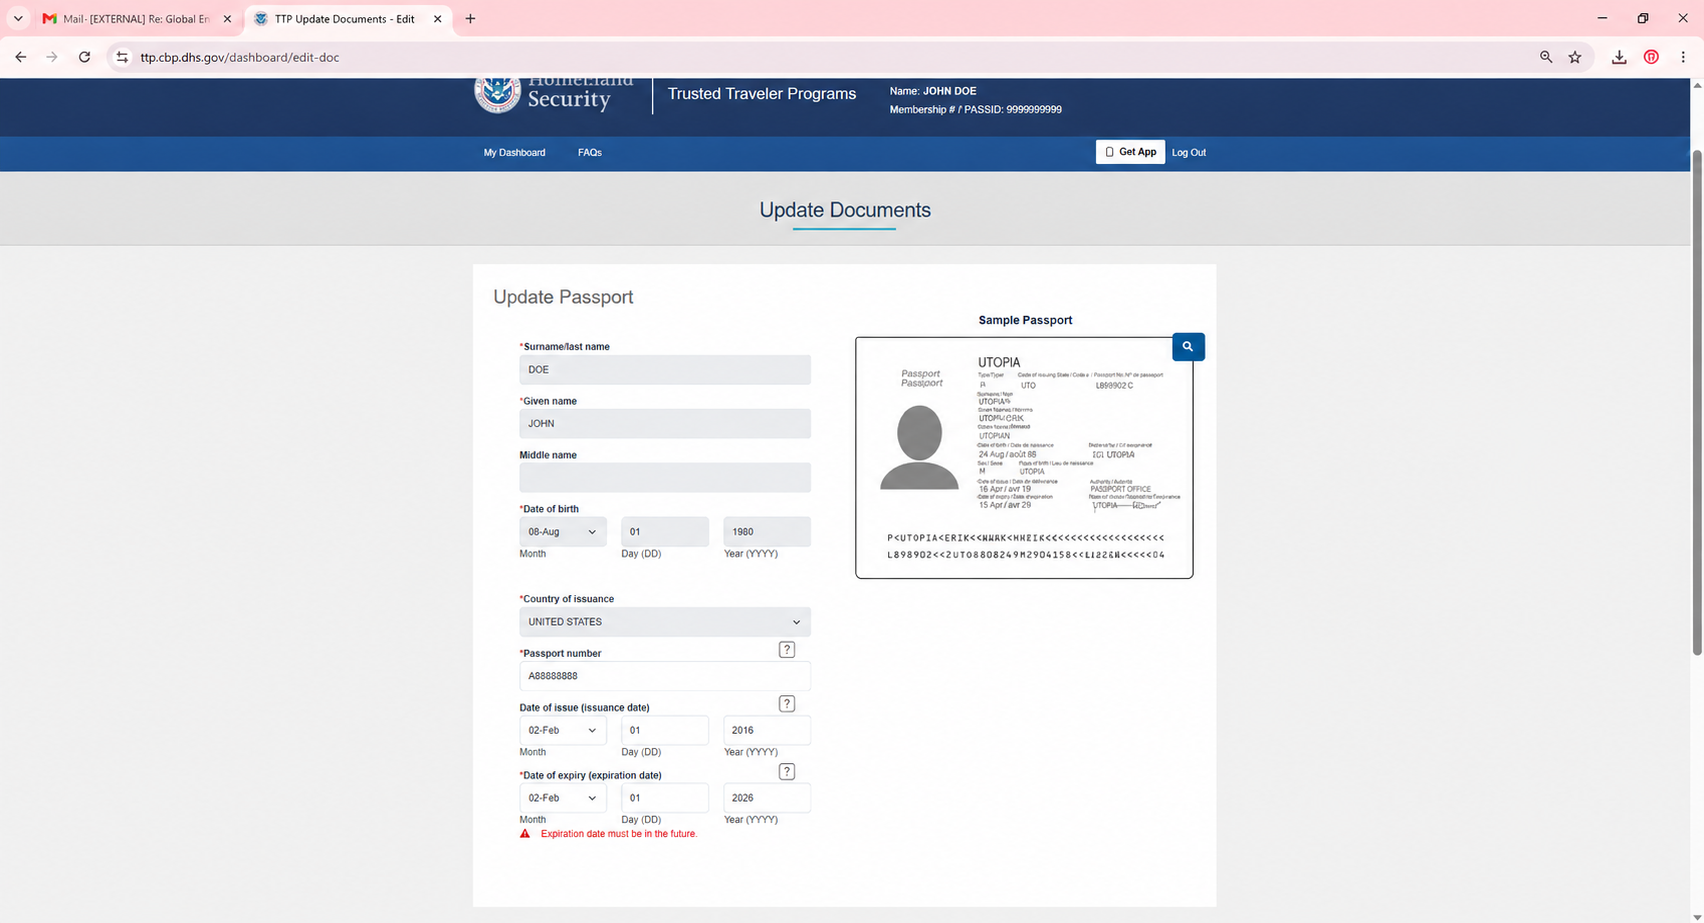The height and width of the screenshot is (923, 1704).
Task: Click the Trusted Traveler Programs title
Action: pyautogui.click(x=762, y=94)
